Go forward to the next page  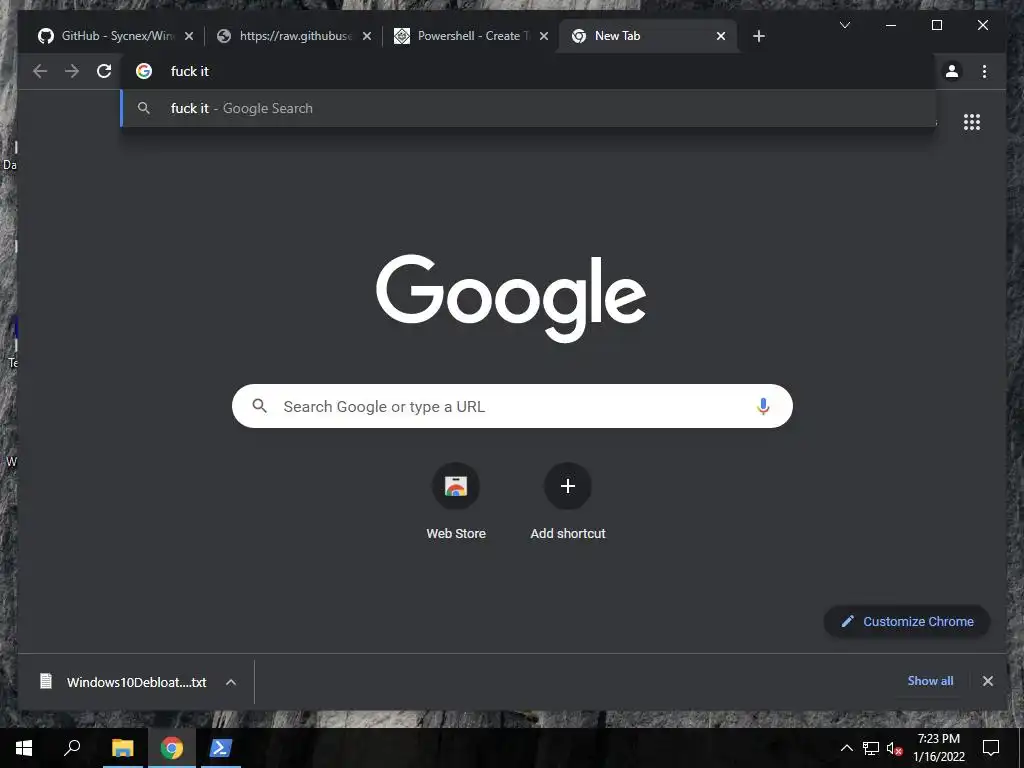[x=72, y=71]
